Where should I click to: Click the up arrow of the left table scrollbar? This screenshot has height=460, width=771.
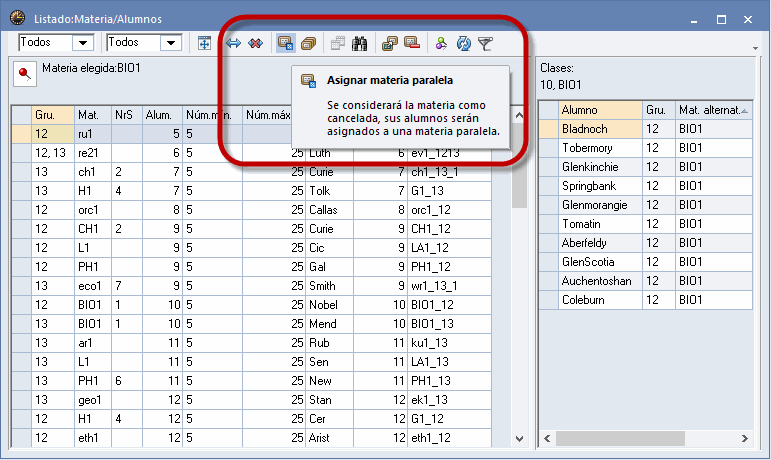pos(519,115)
